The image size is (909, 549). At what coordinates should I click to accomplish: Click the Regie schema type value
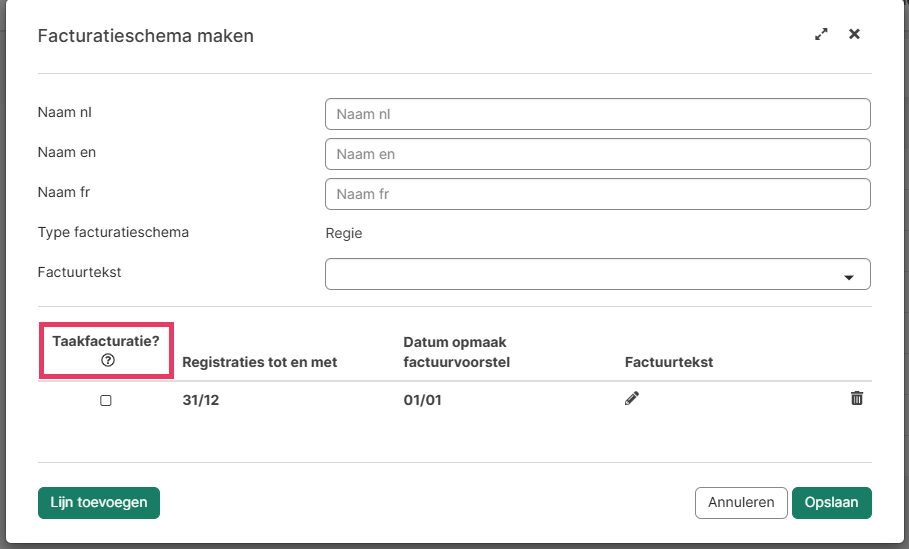coord(344,233)
